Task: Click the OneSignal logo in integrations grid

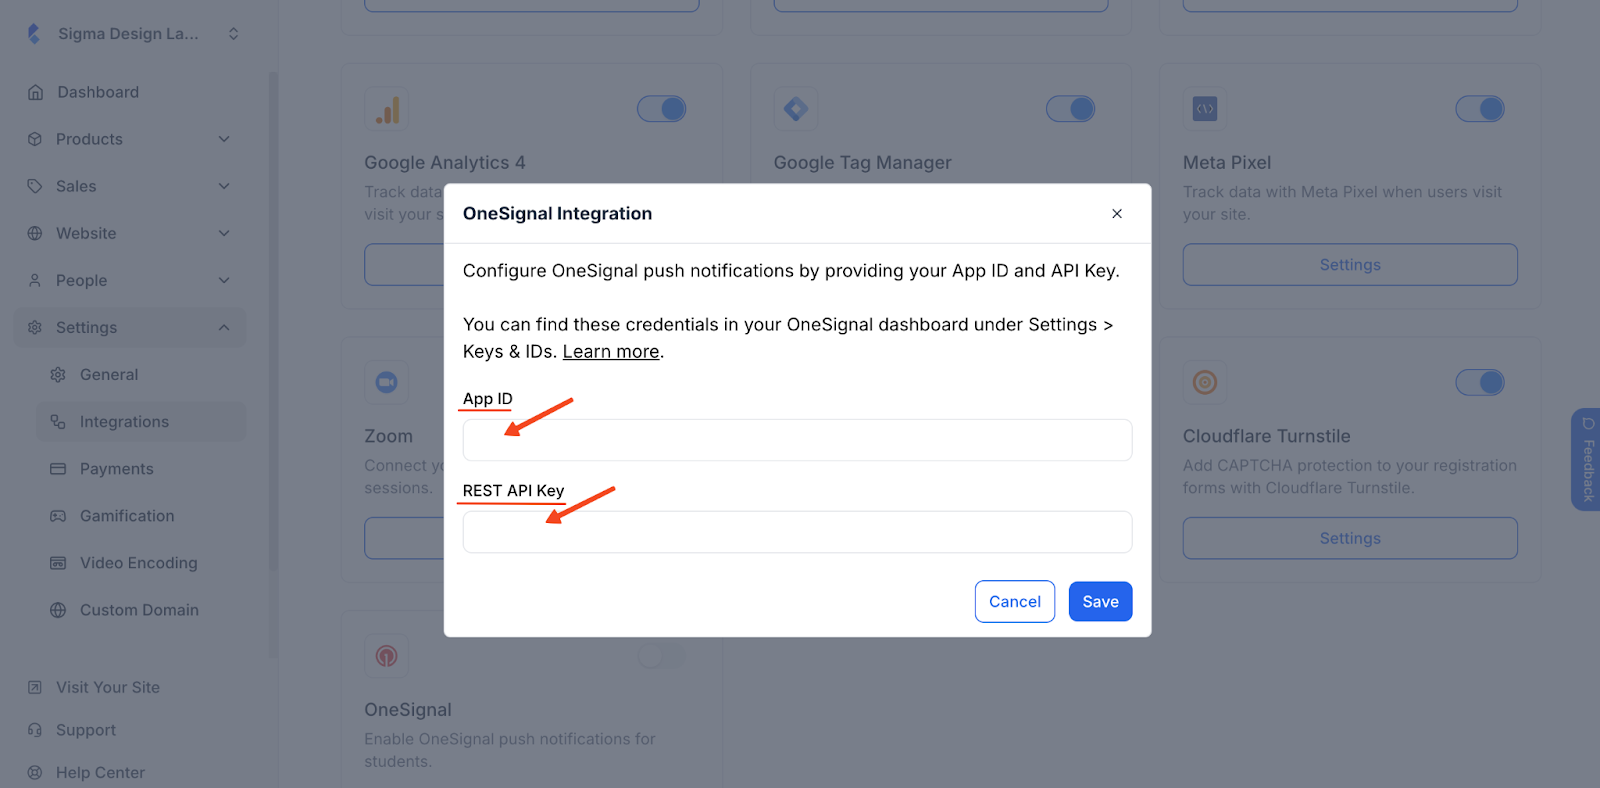Action: click(386, 655)
